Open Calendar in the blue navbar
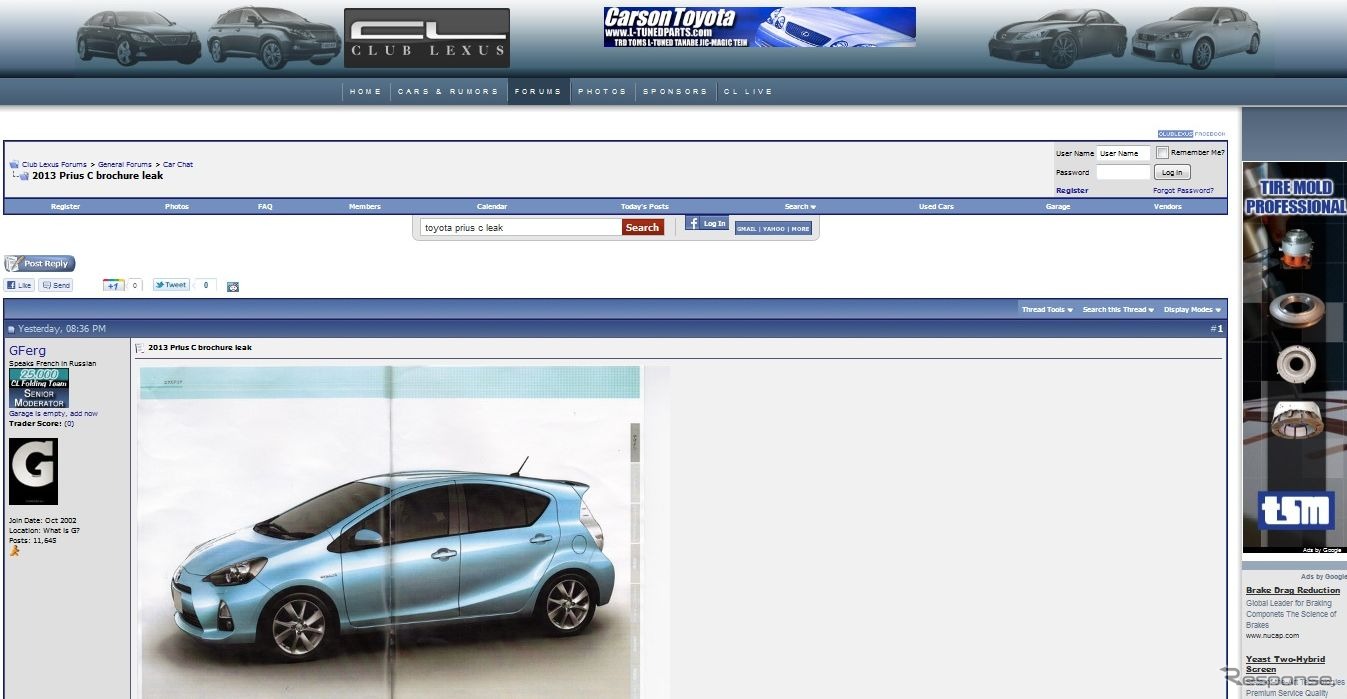Viewport: 1347px width, 699px height. [492, 206]
